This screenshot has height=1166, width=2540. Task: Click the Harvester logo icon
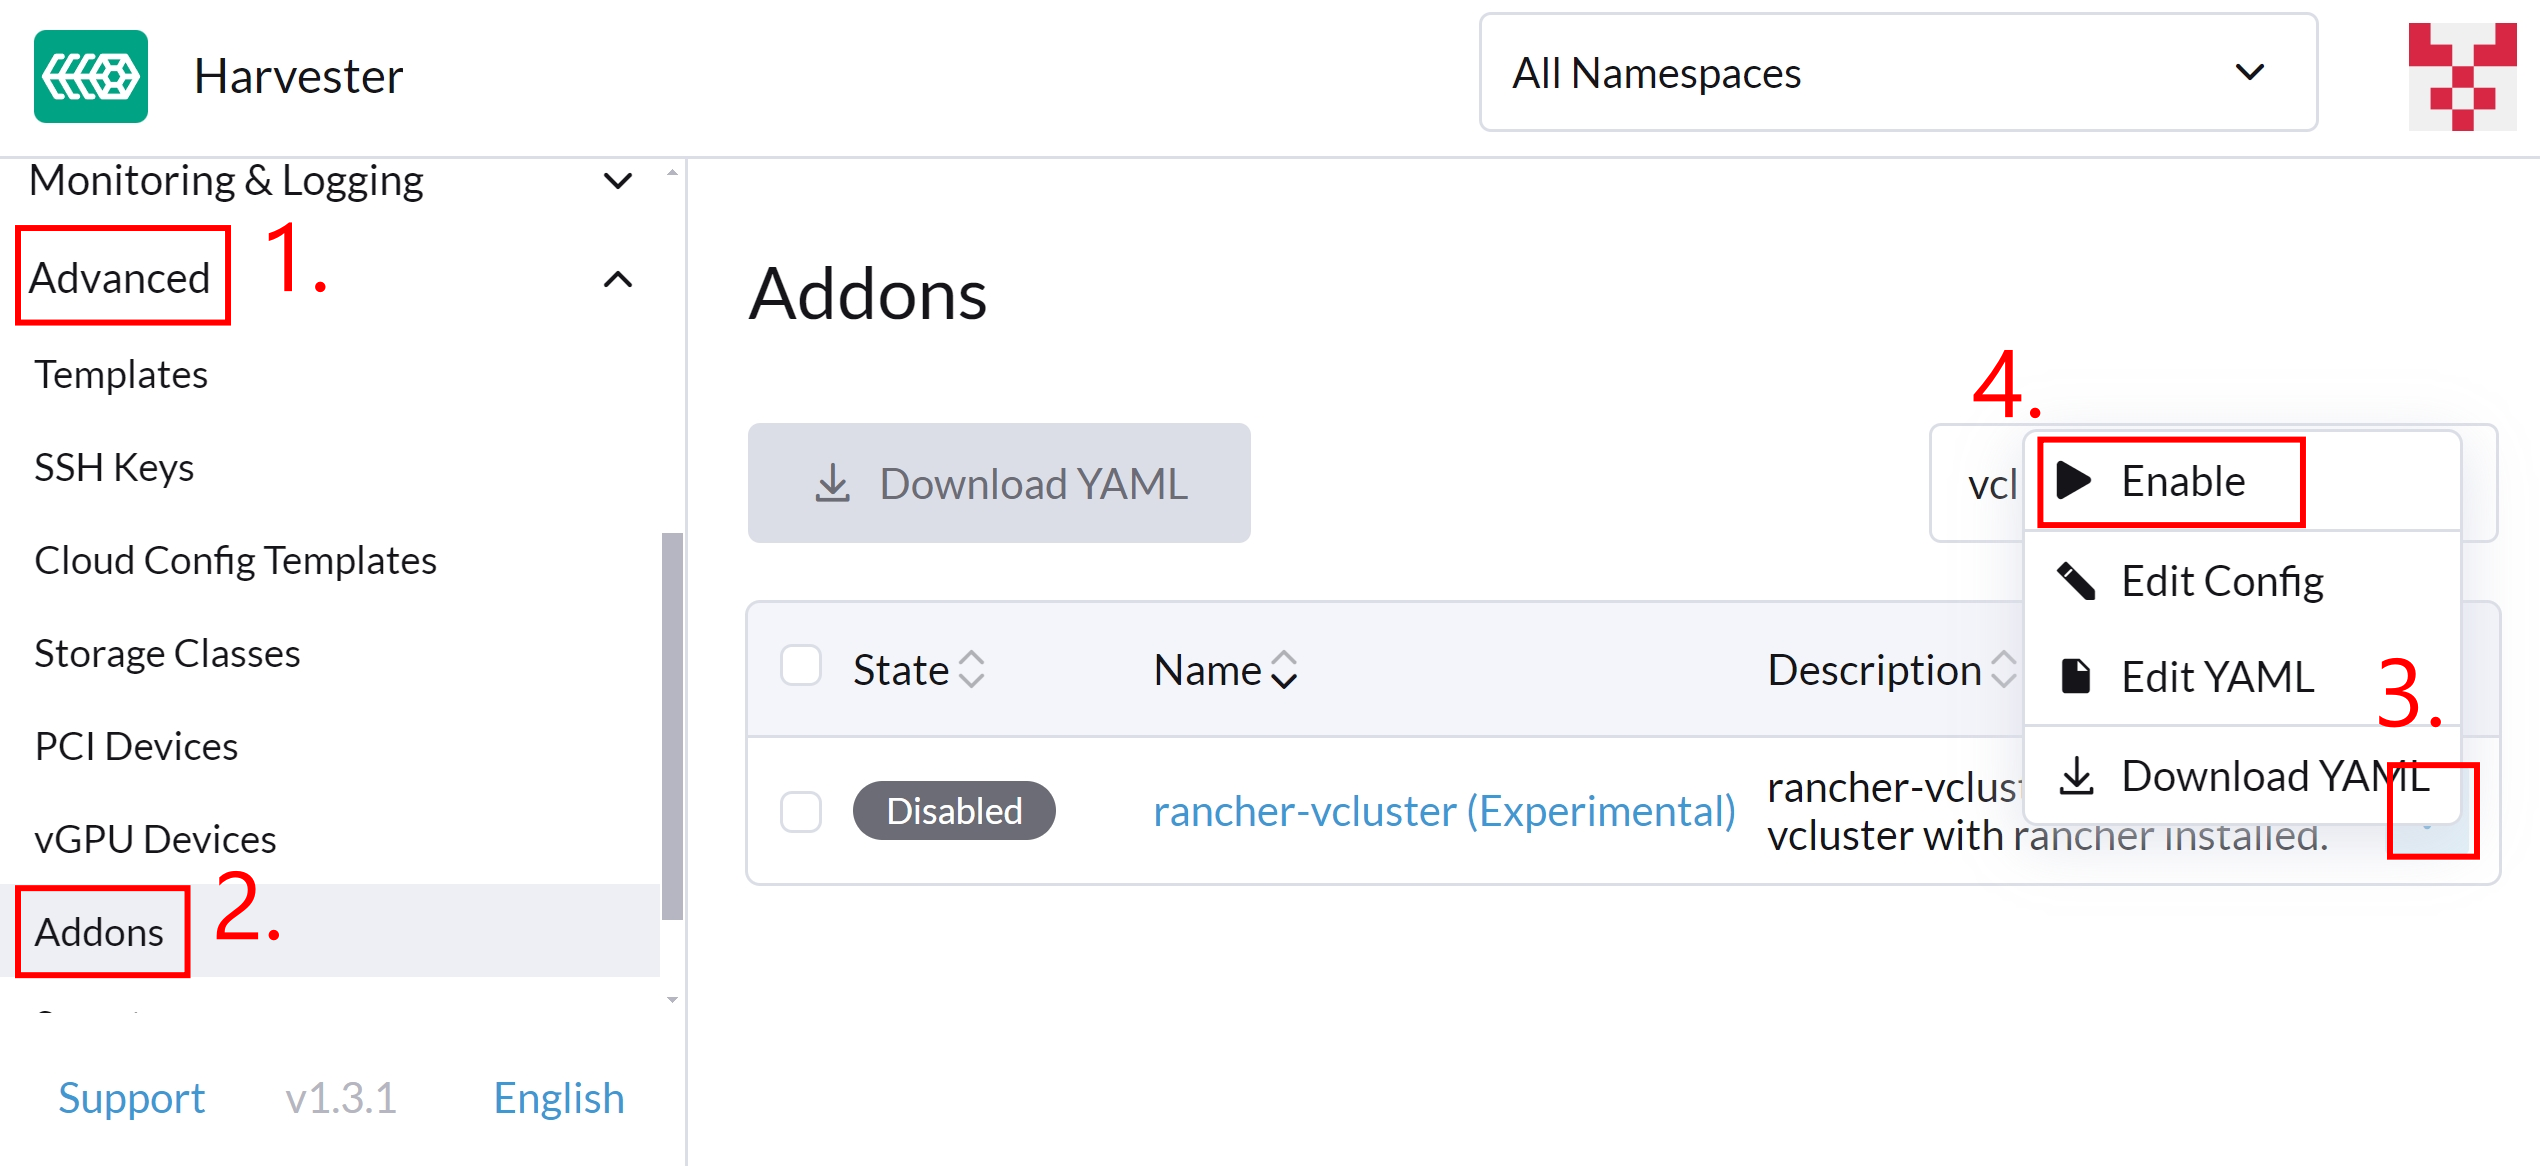[x=91, y=76]
